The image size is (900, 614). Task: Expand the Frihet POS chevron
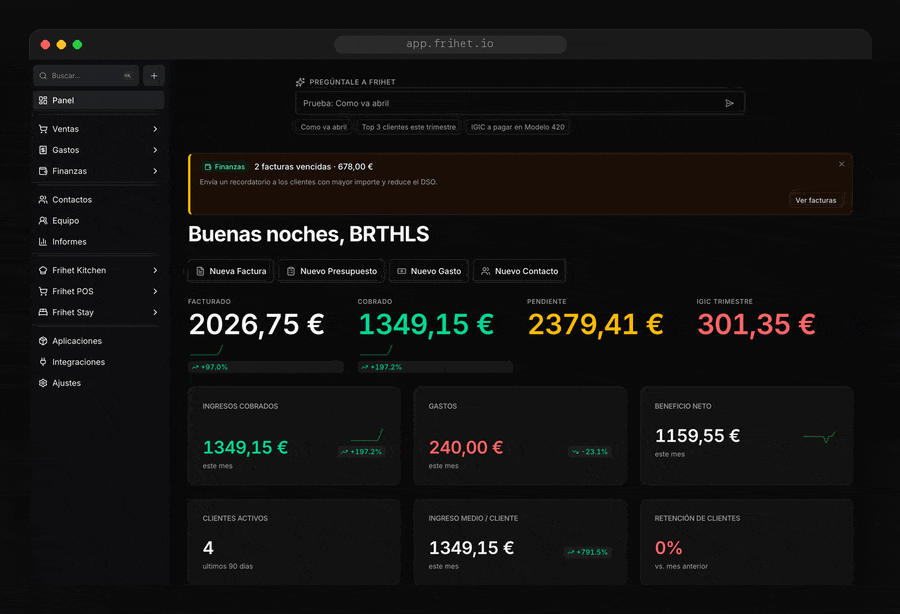[155, 292]
